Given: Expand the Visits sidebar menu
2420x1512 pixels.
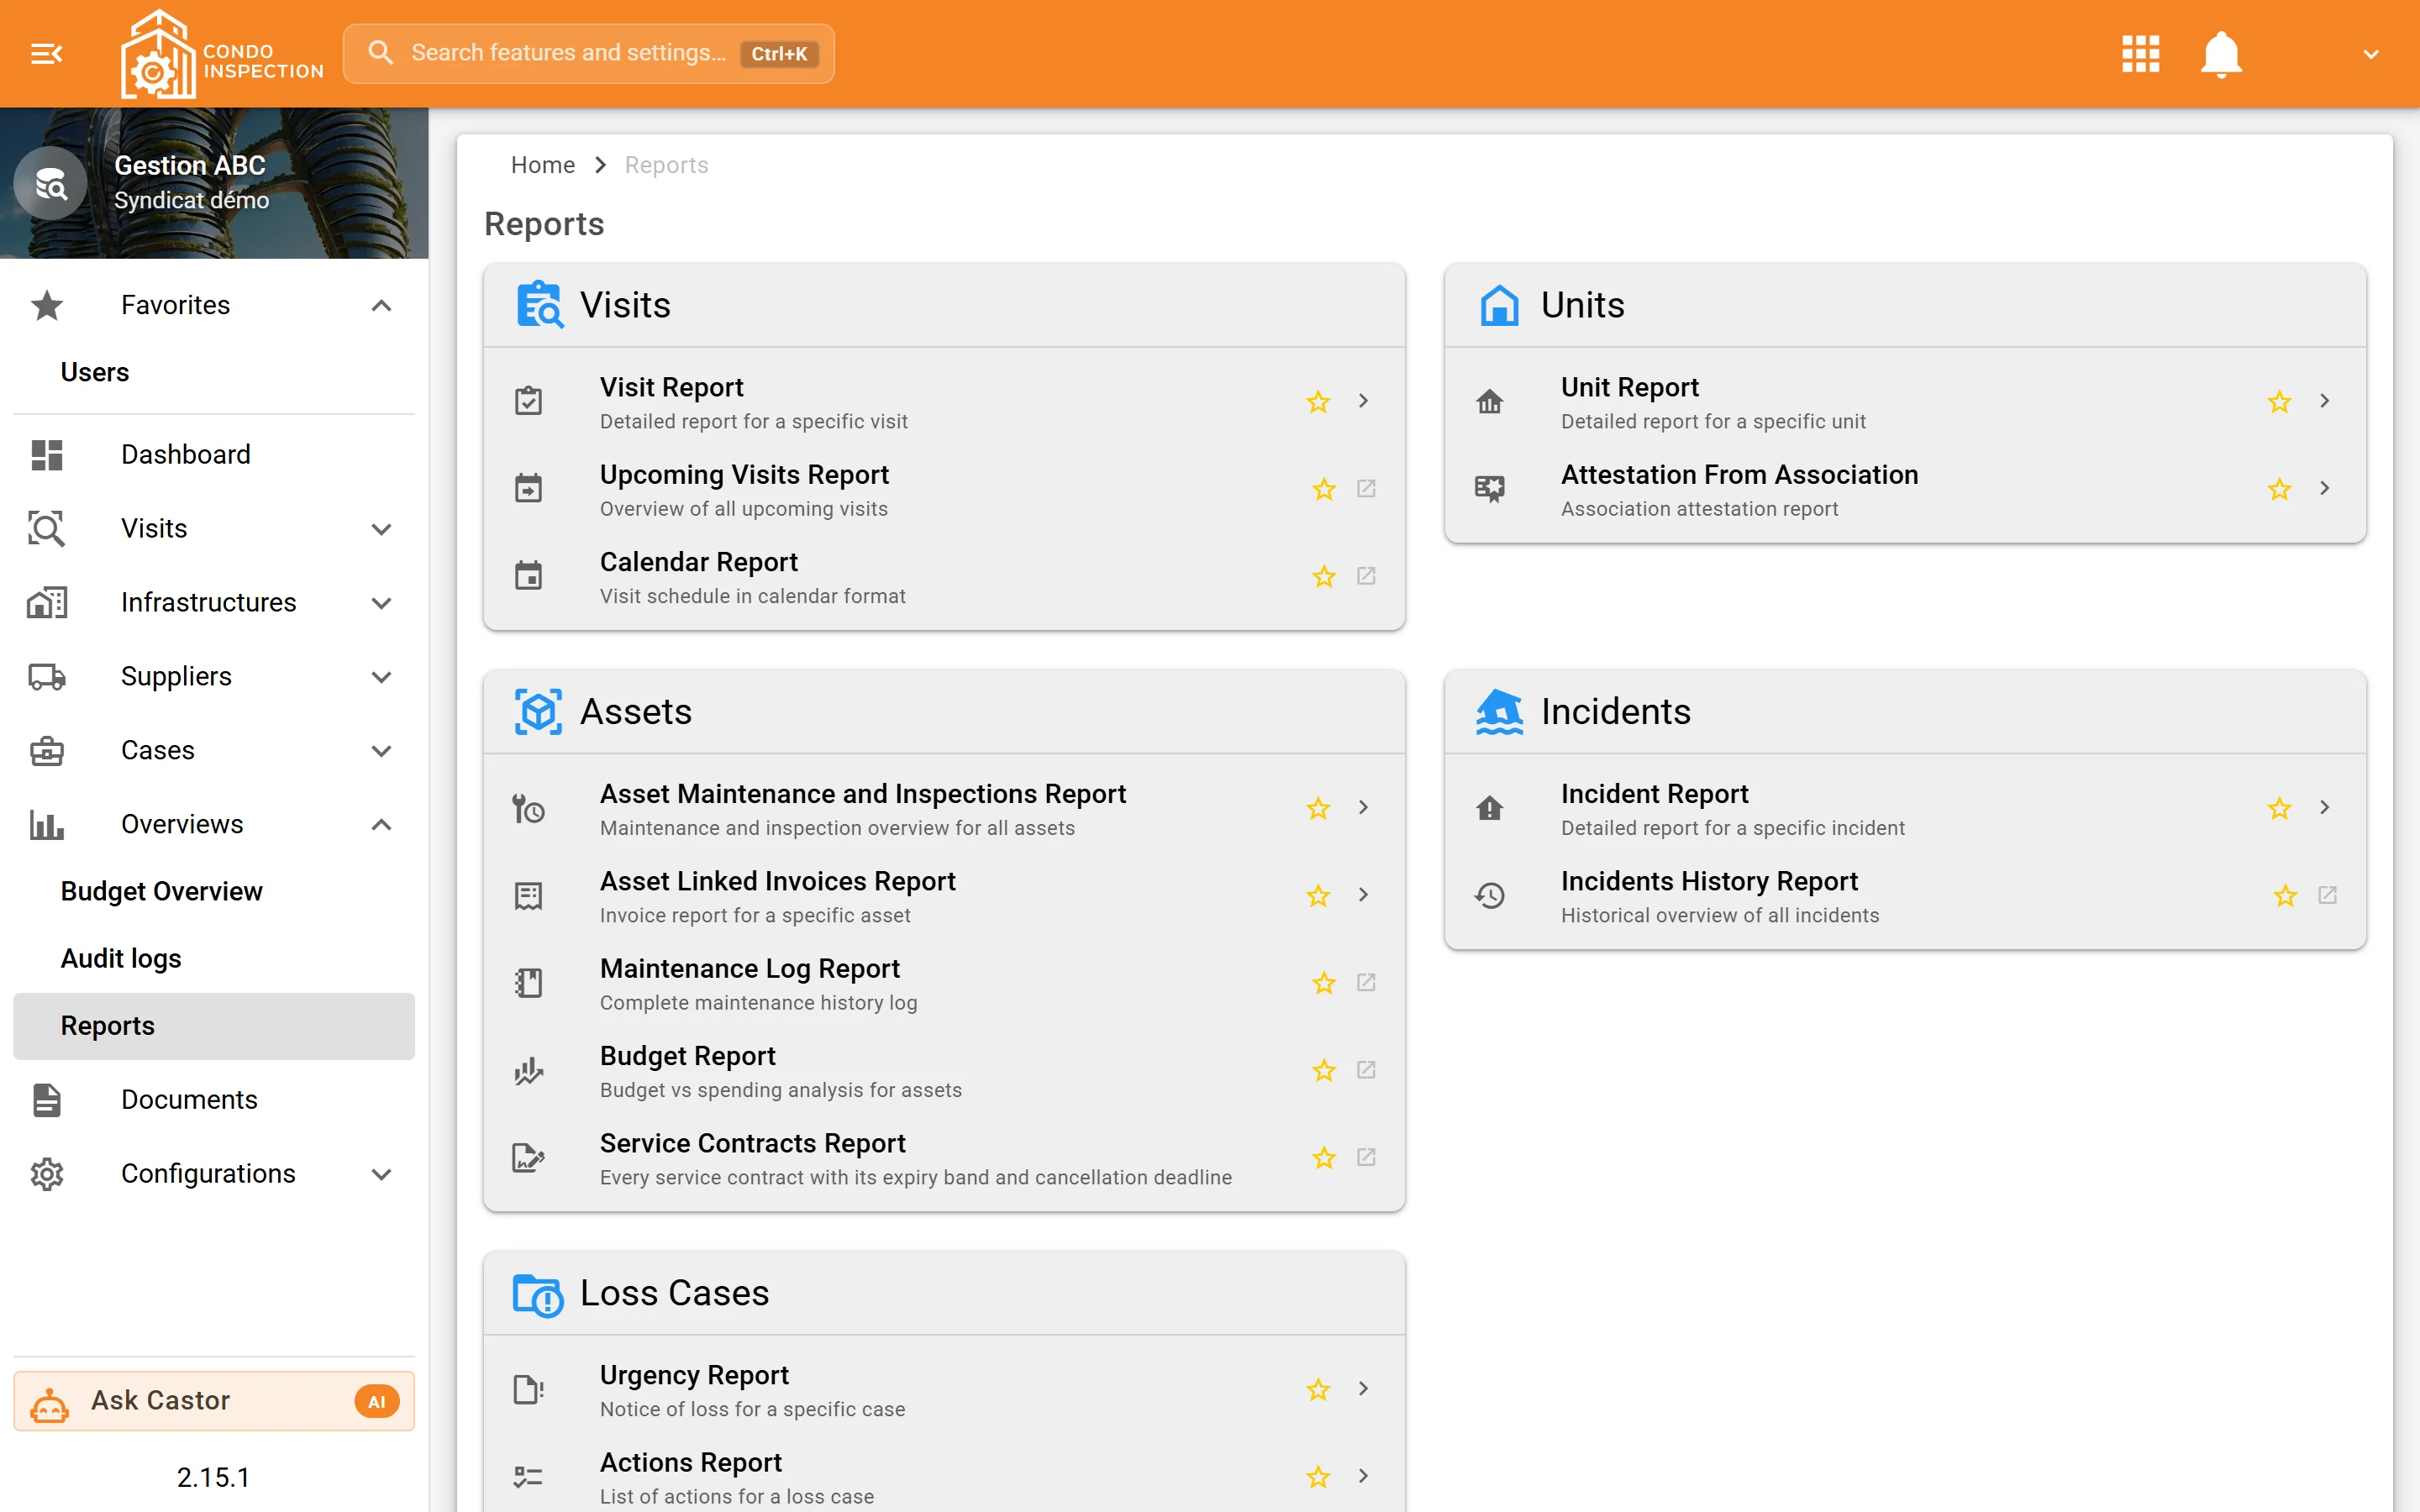Looking at the screenshot, I should point(214,528).
